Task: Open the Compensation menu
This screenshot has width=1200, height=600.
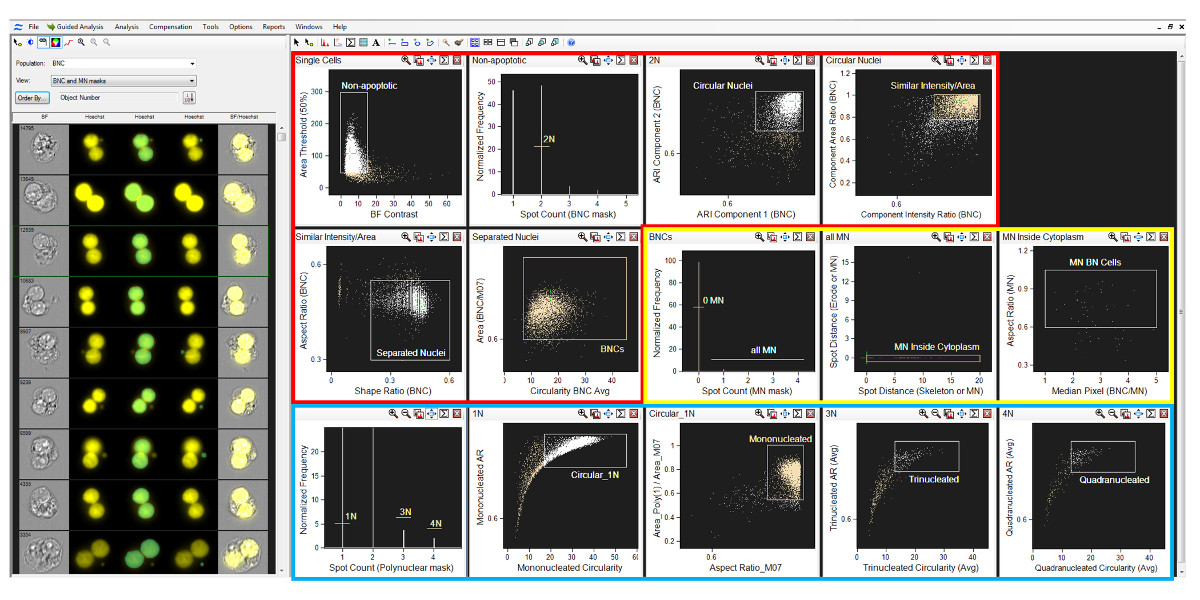Action: point(170,26)
